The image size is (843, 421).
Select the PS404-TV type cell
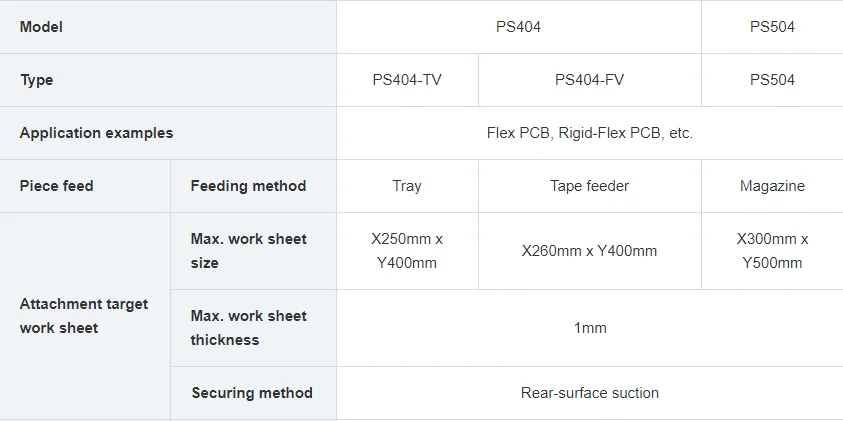point(407,80)
